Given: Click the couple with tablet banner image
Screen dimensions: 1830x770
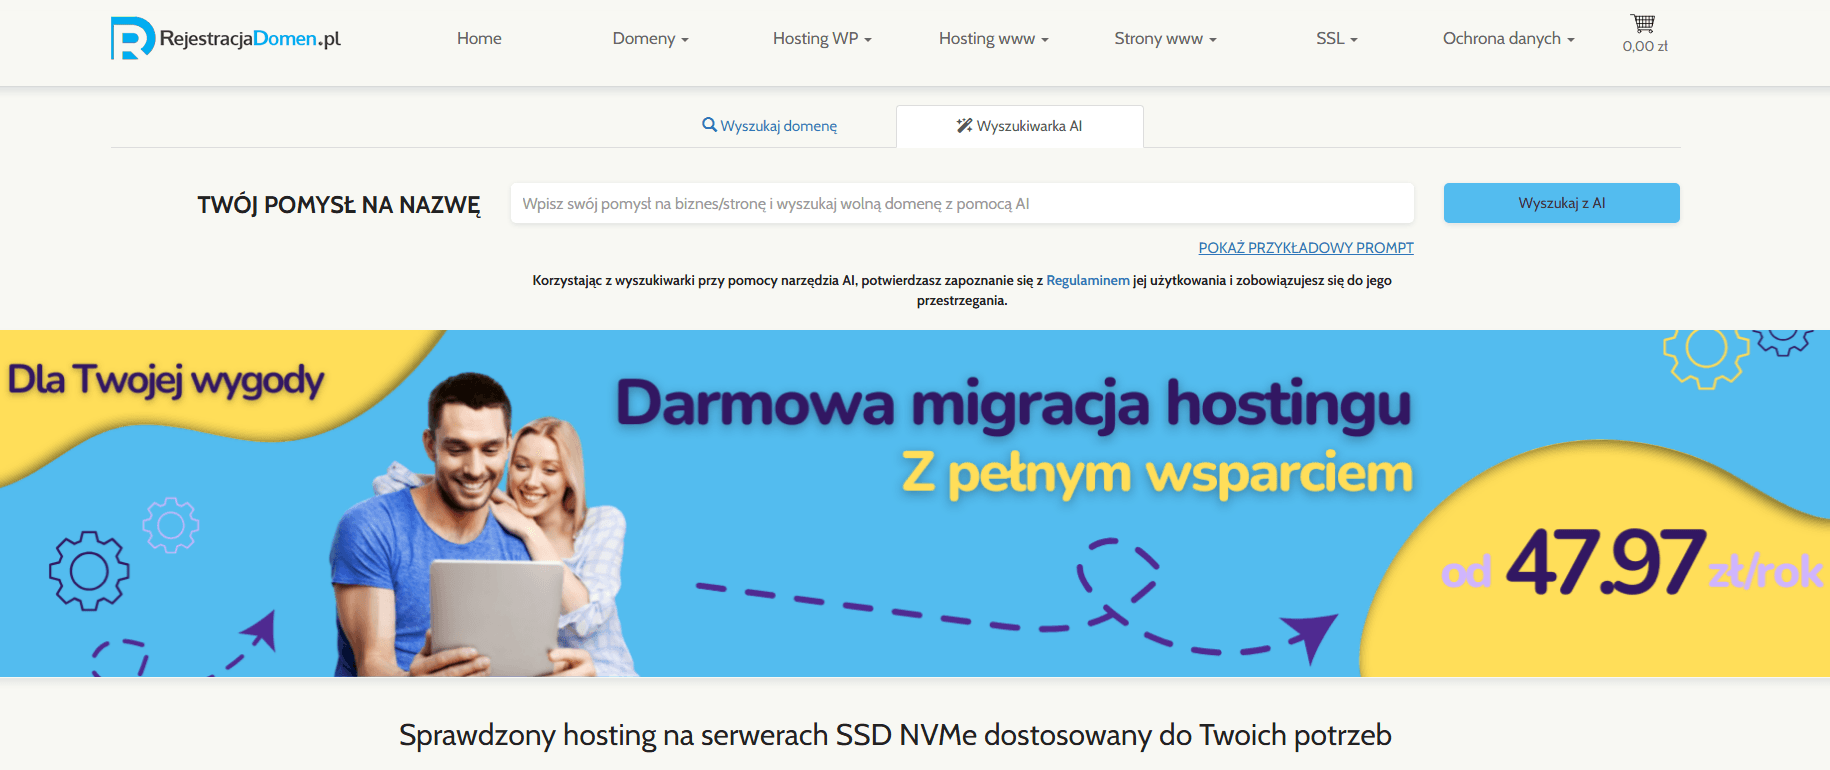Looking at the screenshot, I should [480, 530].
